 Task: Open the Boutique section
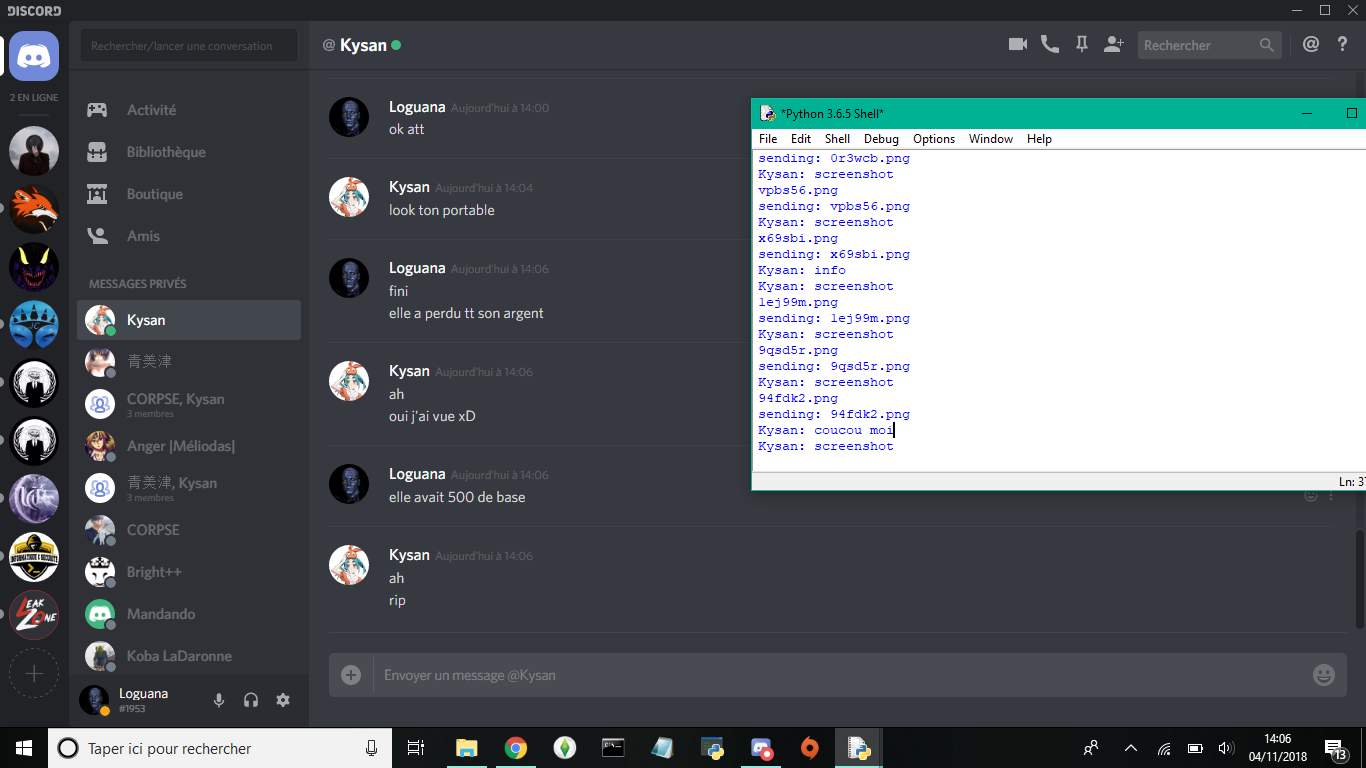tap(189, 194)
